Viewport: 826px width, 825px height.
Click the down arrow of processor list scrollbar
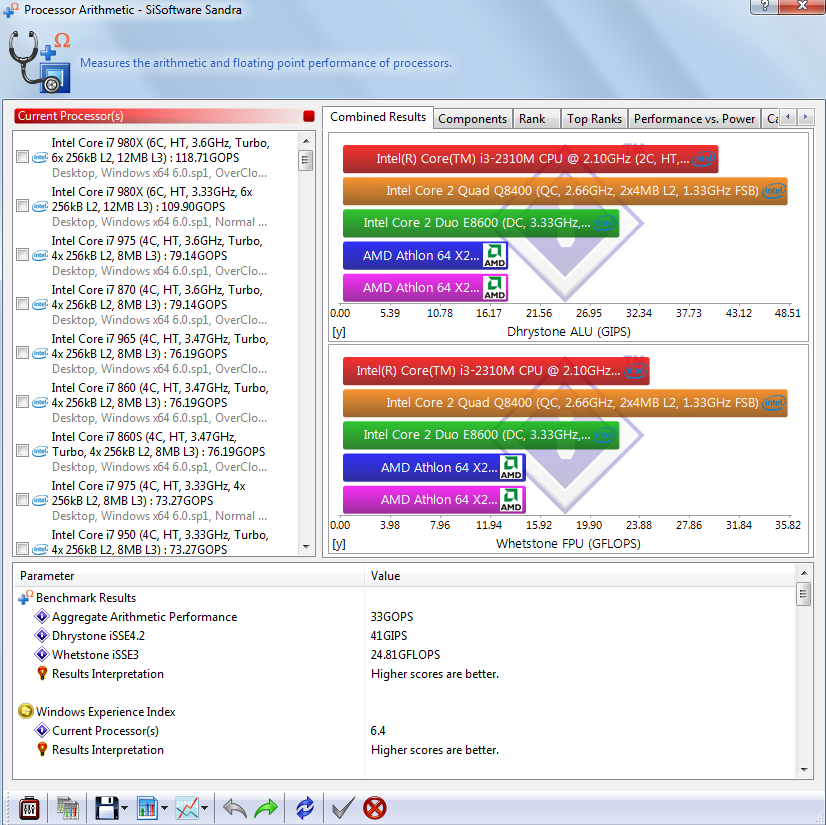point(306,547)
